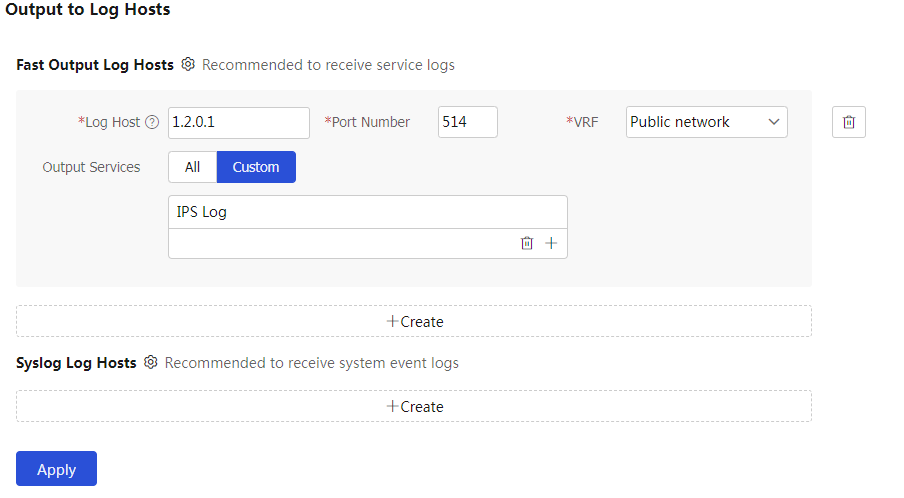
Task: Open Fast Output Log Hosts settings gear
Action: click(188, 64)
